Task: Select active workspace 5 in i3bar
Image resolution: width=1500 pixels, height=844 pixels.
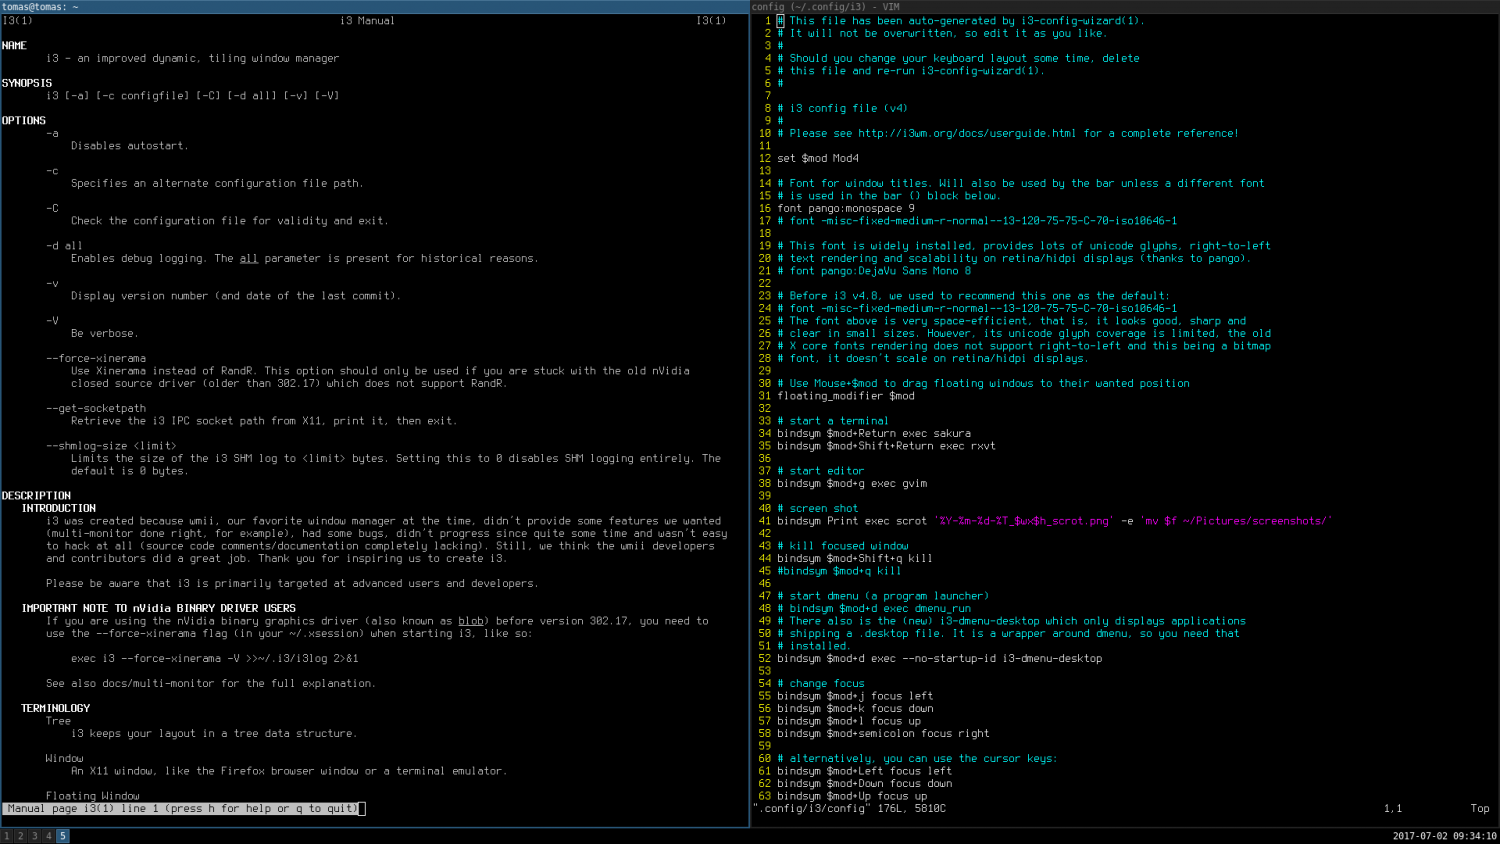Action: point(62,836)
